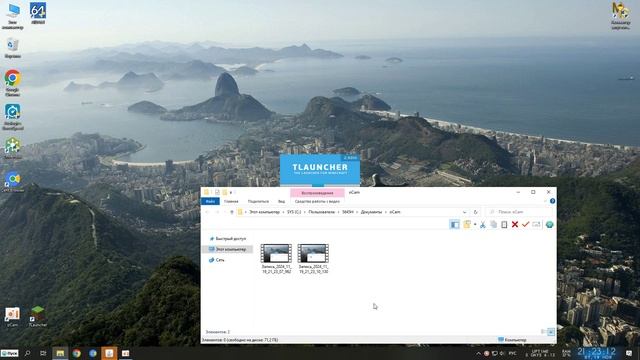Toggle the preview pane toolbar icon
This screenshot has width=640, height=360.
(454, 224)
